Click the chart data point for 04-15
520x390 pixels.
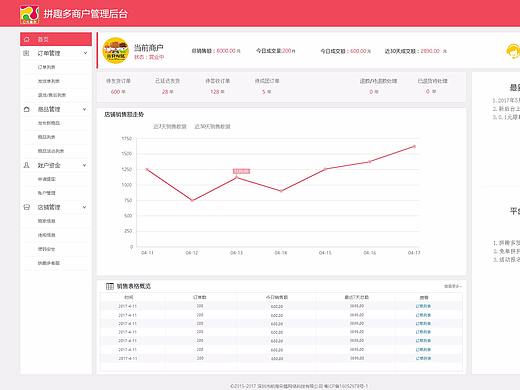325,169
